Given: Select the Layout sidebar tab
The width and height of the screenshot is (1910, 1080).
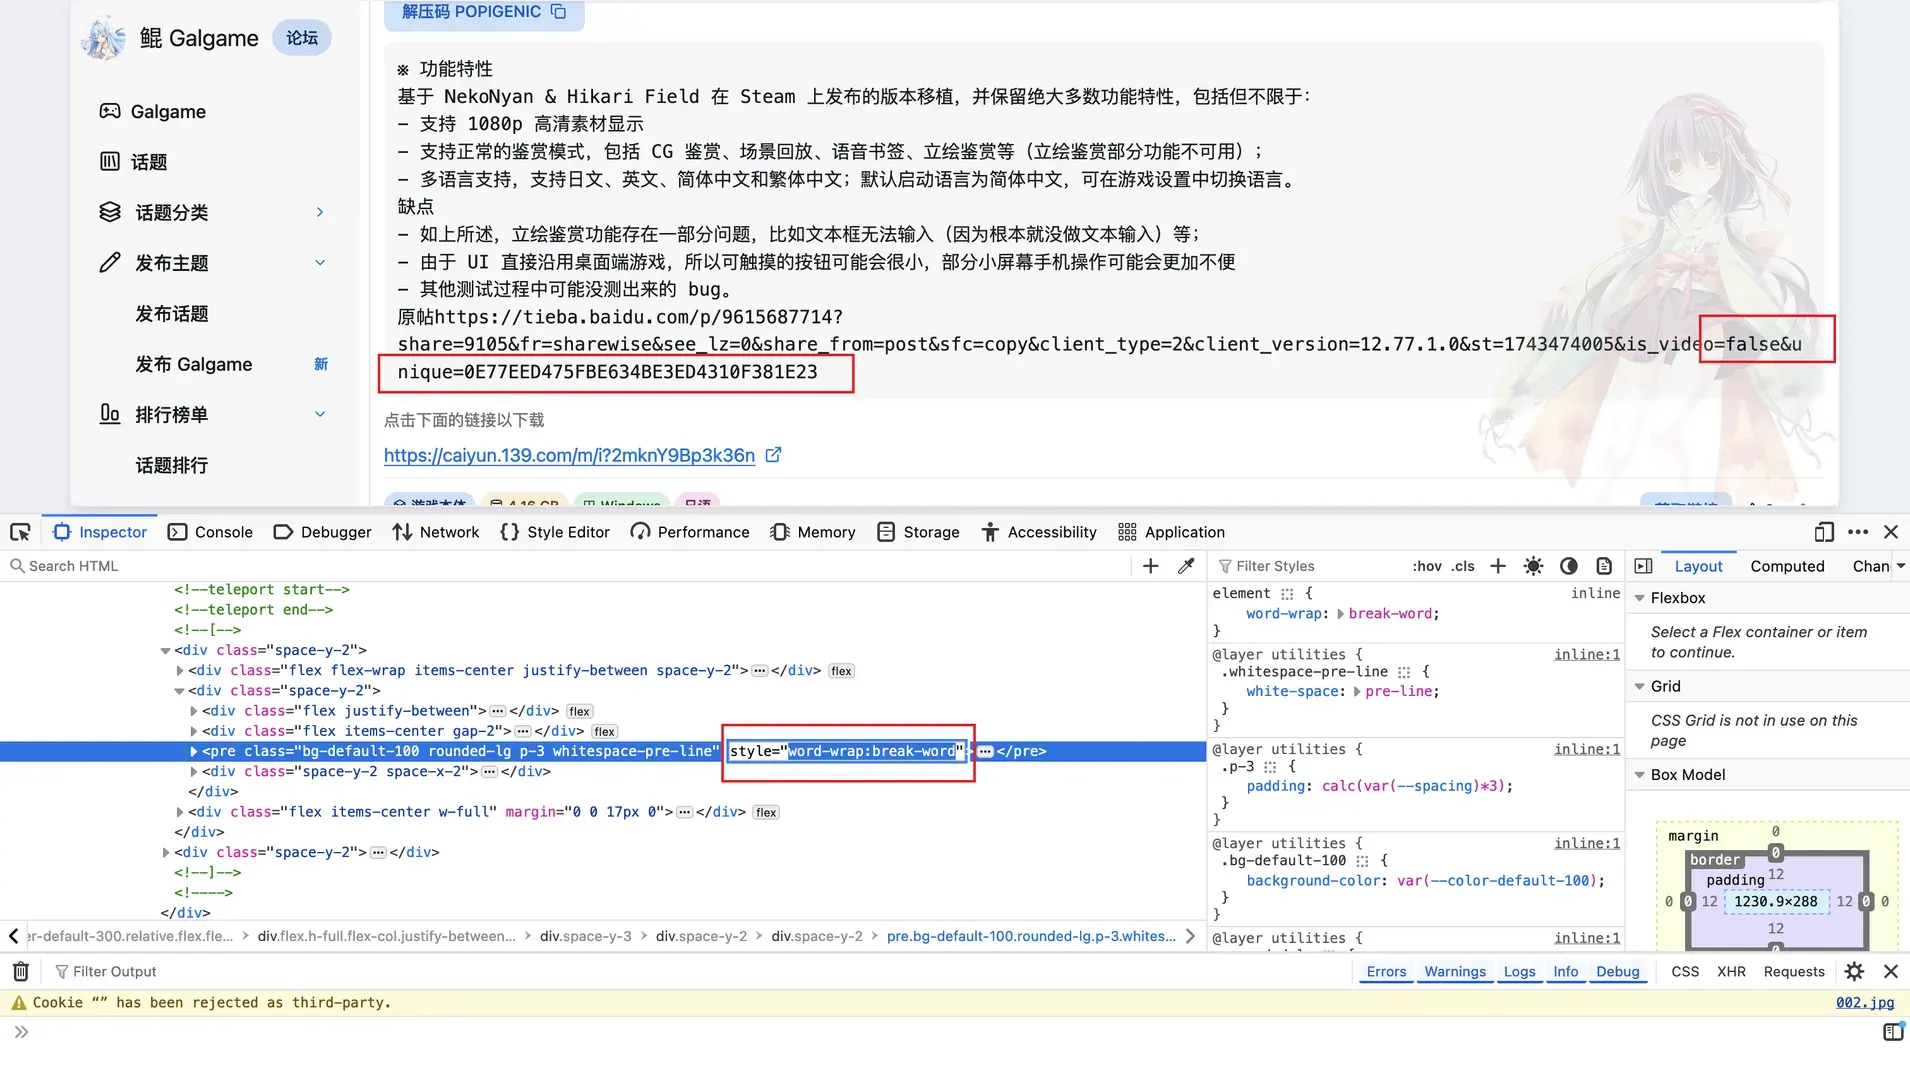Looking at the screenshot, I should [x=1698, y=566].
